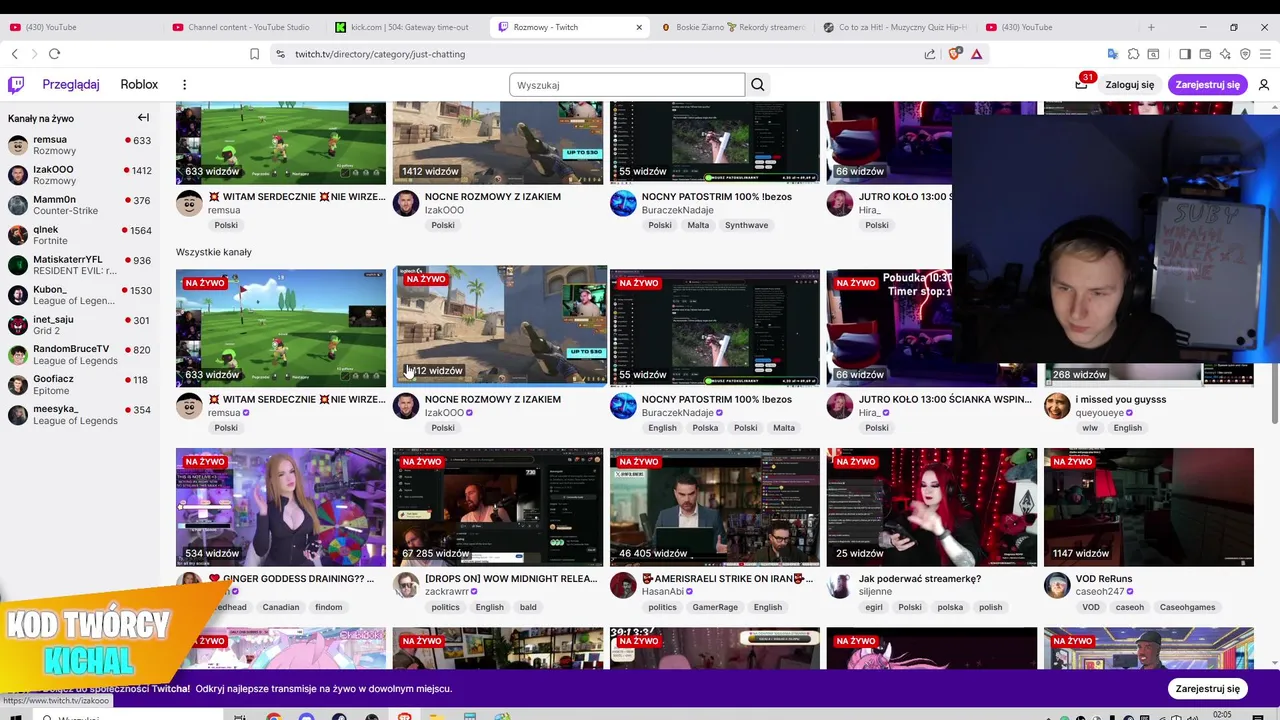Open stream title 'Jak poderwać streamerkę?'
1280x720 pixels.
coord(920,579)
